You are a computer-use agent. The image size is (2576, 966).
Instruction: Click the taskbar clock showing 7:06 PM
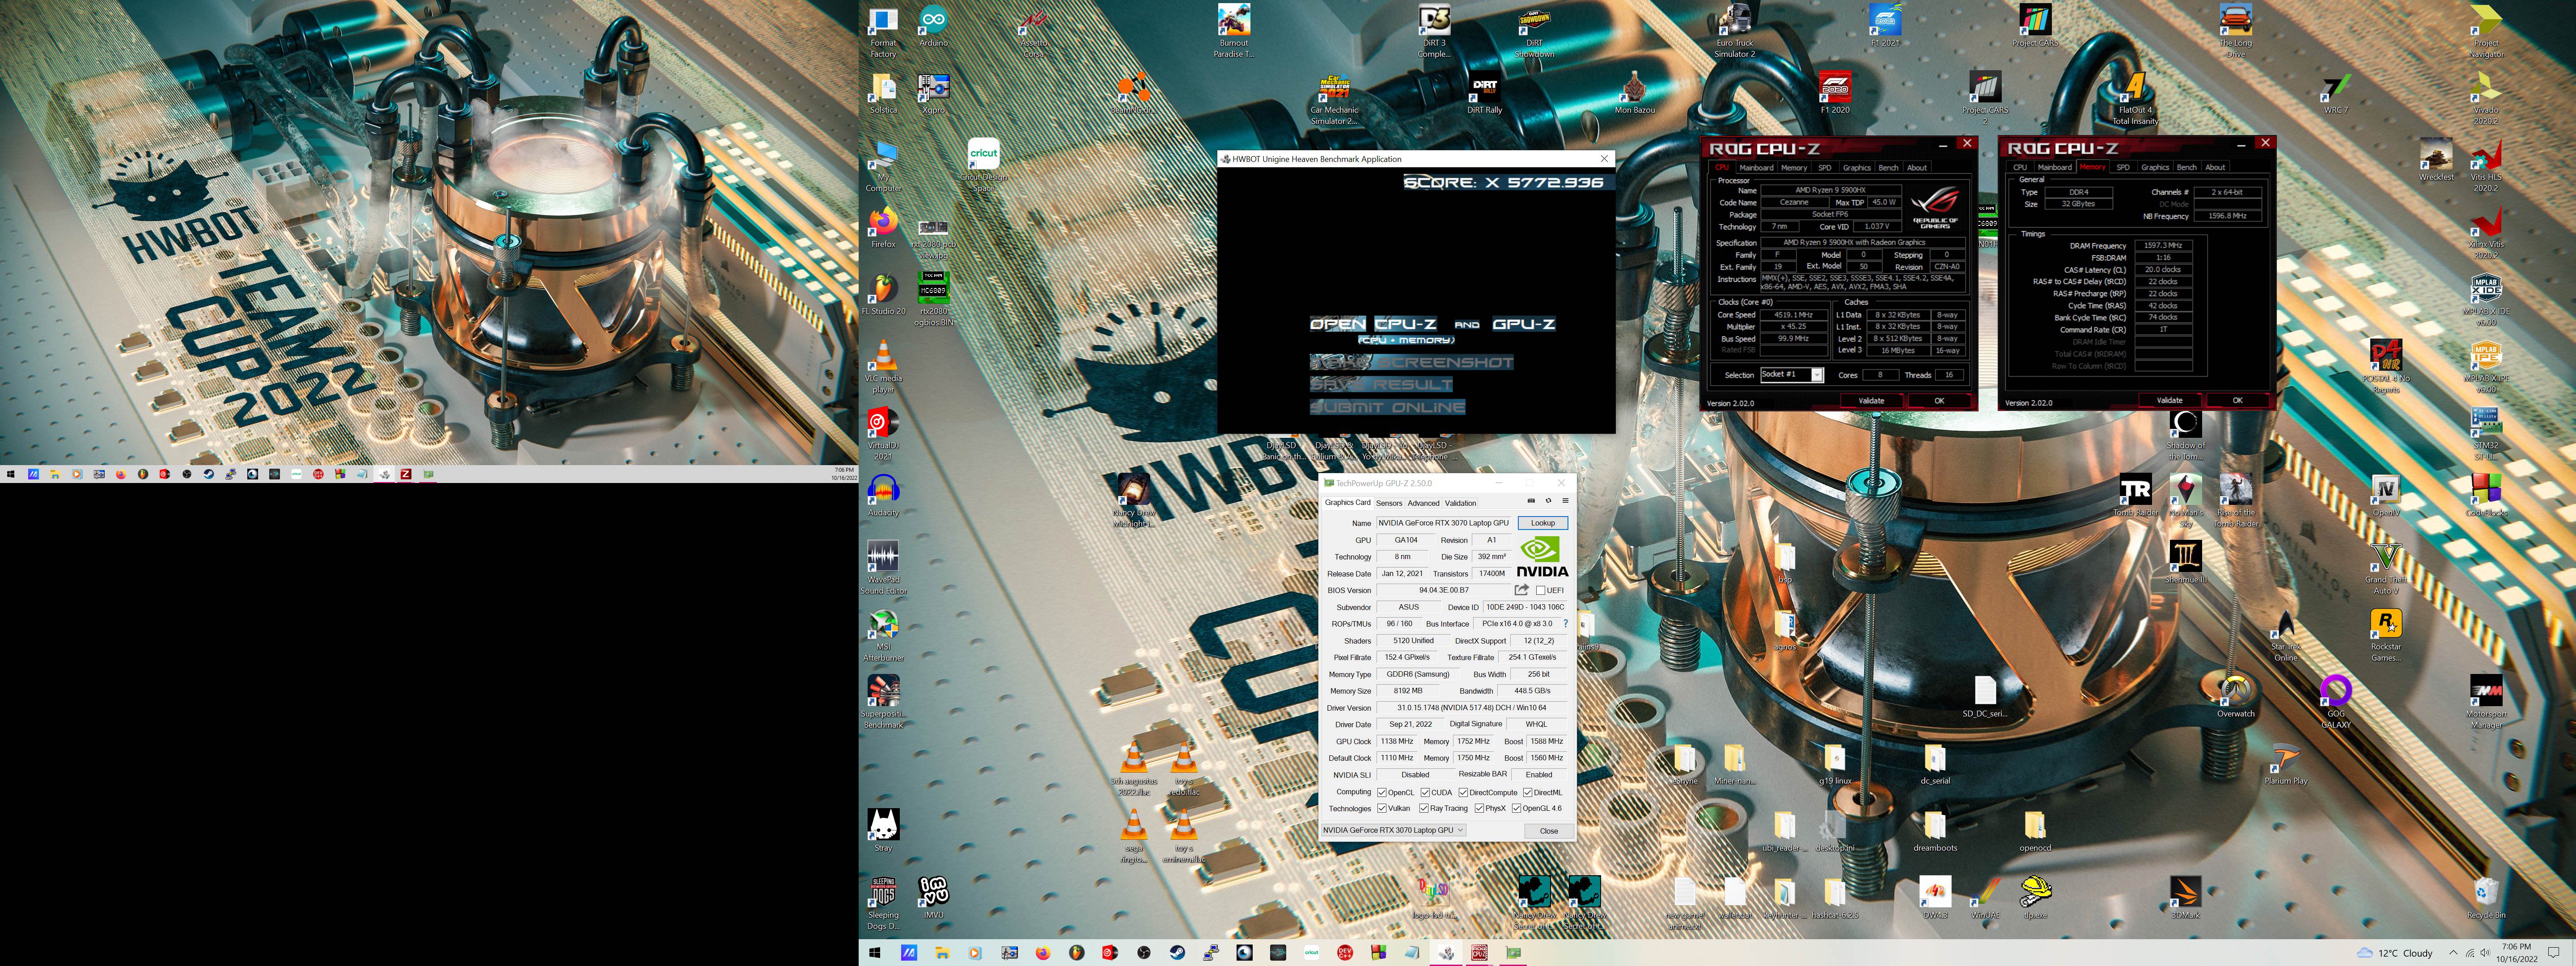tap(2516, 953)
